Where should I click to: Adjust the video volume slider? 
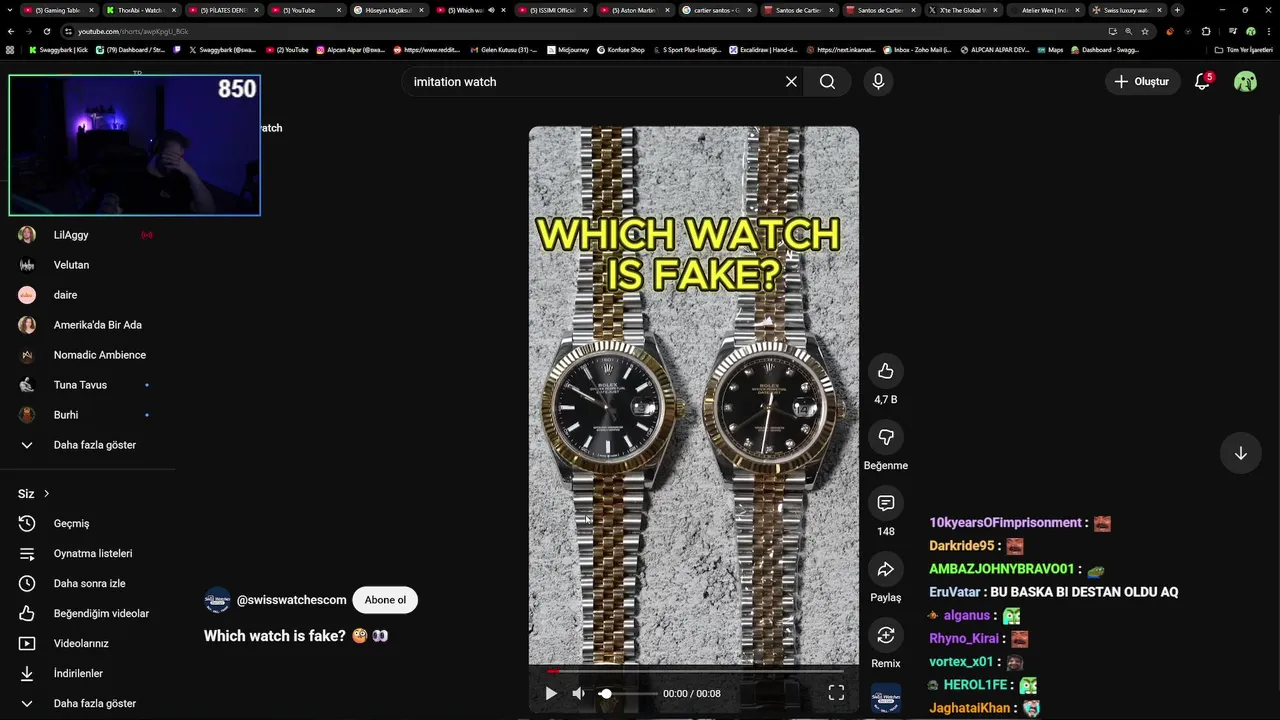click(629, 693)
